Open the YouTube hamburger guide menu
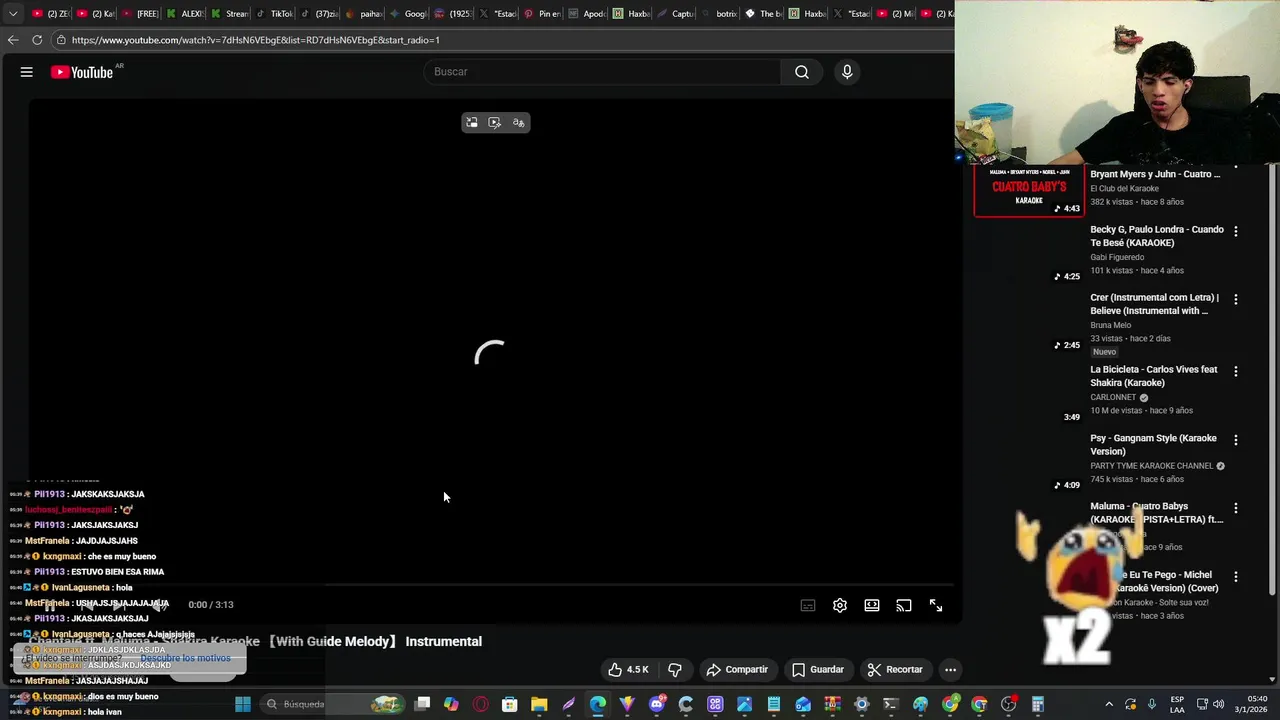The height and width of the screenshot is (720, 1280). click(27, 72)
